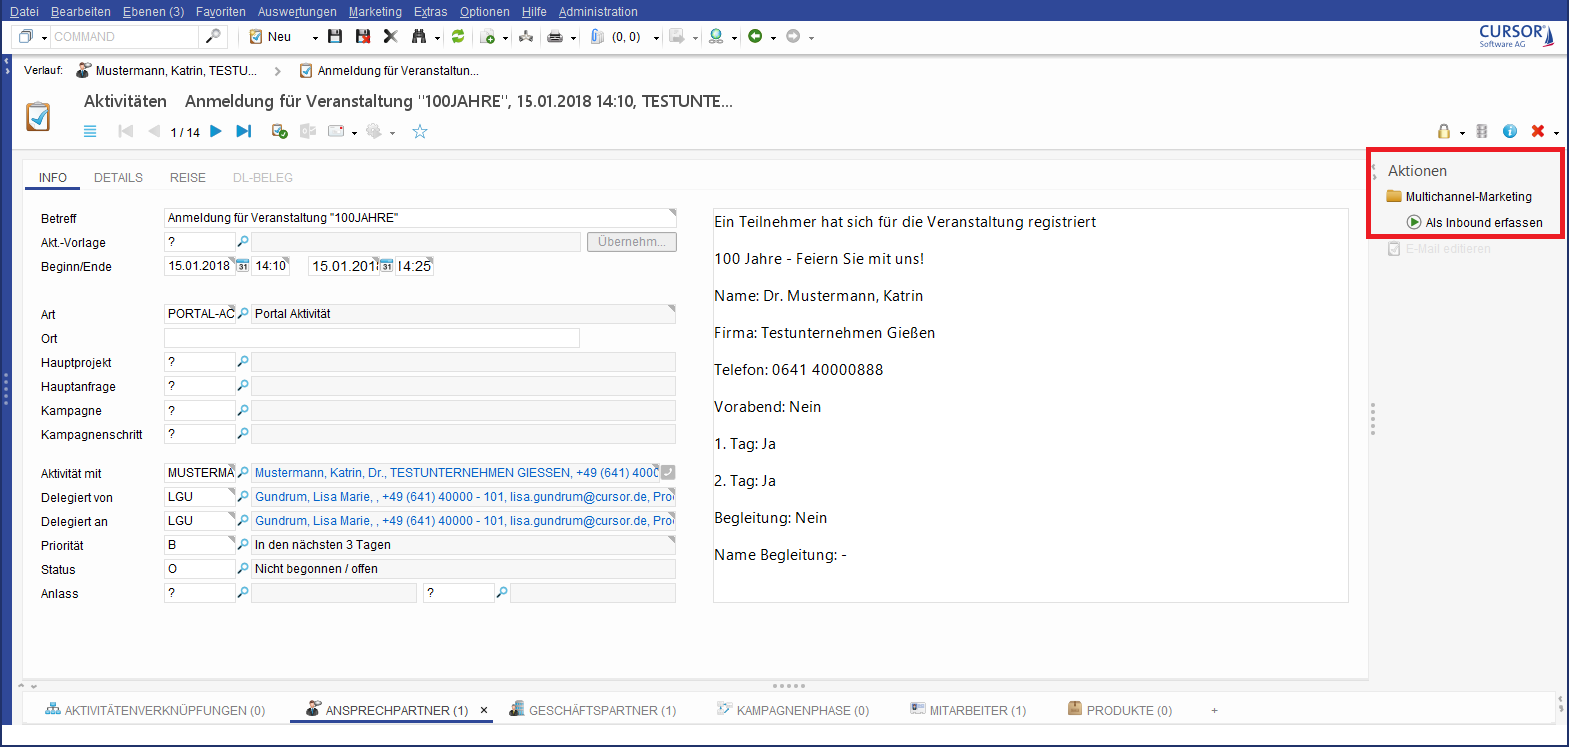
Task: Open the start date calendar picker
Action: coord(242,266)
